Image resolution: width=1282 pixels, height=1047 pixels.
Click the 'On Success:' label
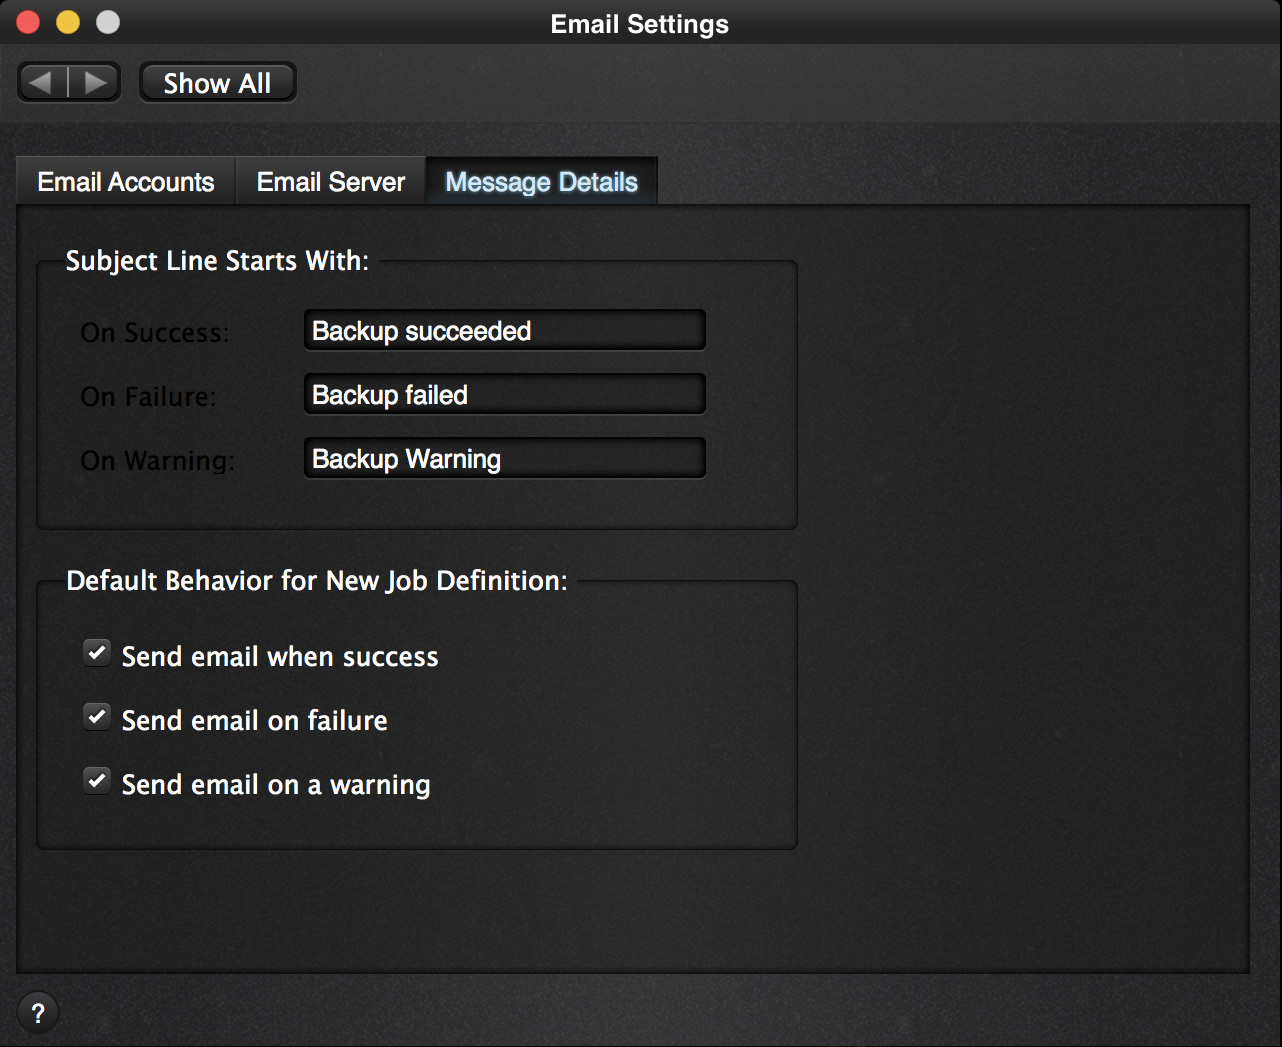[x=155, y=333]
